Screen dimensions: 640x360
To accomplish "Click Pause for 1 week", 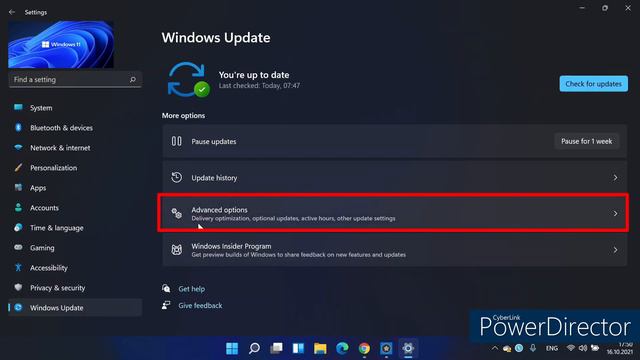I will pyautogui.click(x=587, y=141).
